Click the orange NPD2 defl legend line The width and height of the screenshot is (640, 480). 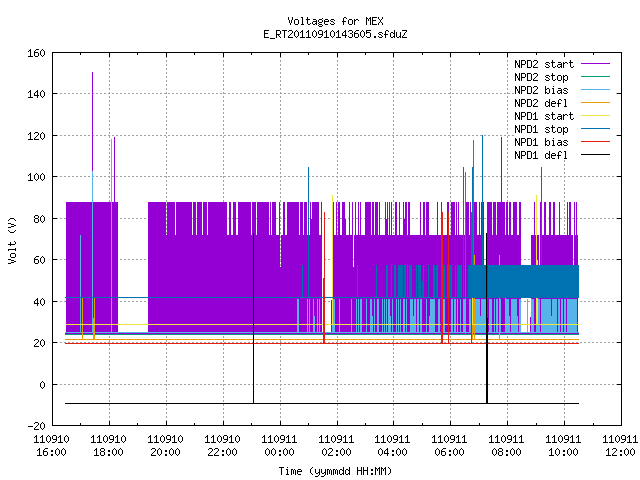(595, 103)
